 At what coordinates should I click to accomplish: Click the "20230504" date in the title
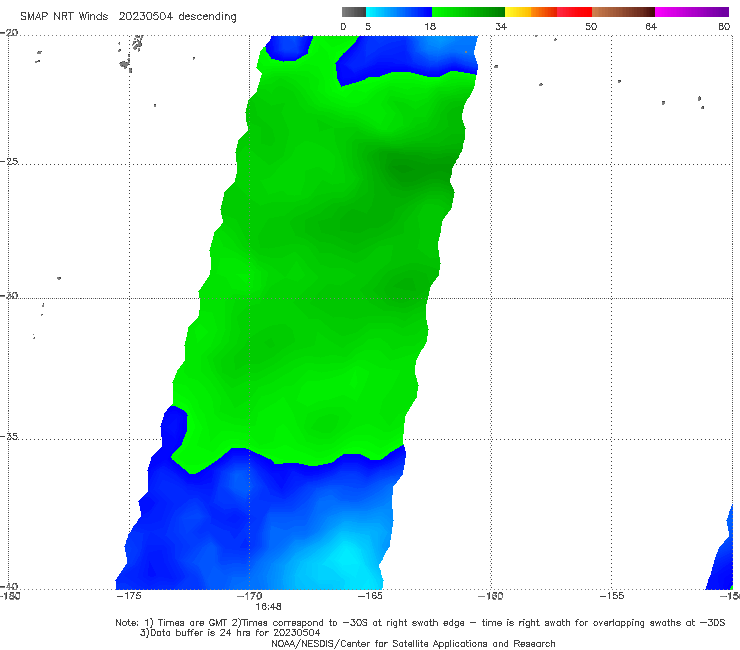(x=145, y=16)
